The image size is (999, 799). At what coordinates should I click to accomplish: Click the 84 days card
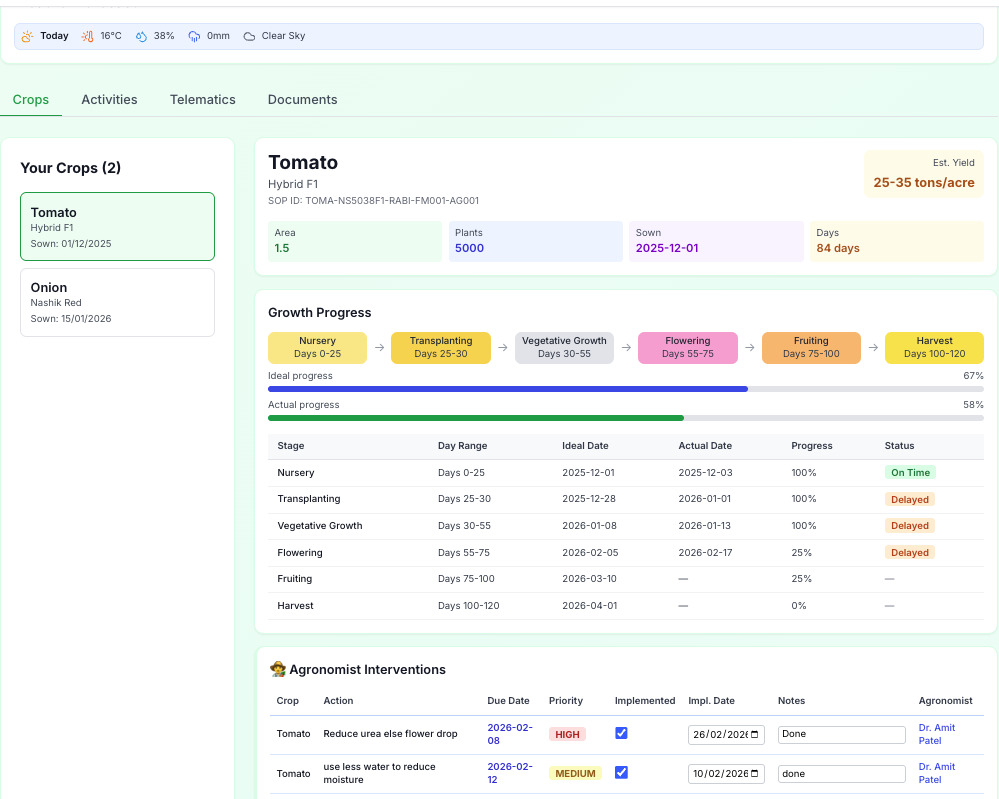pos(897,241)
